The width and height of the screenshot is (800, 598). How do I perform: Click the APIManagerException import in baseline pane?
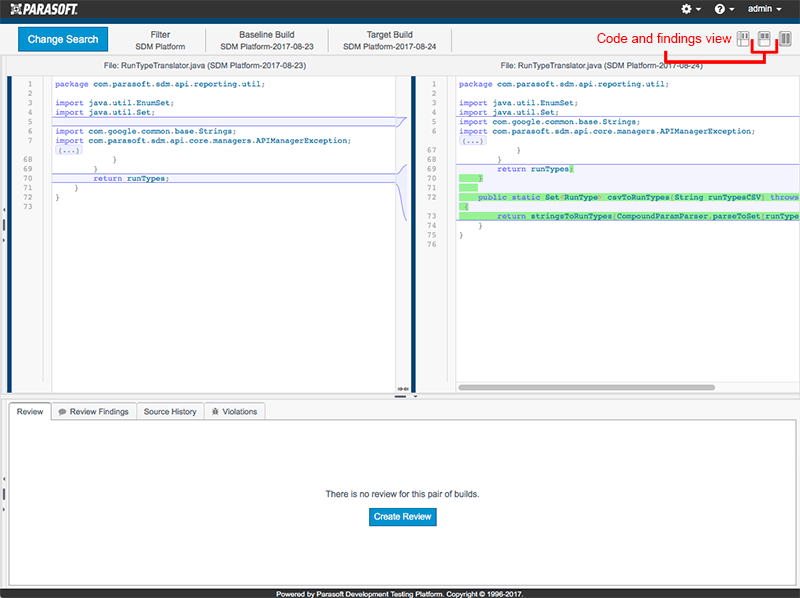tap(203, 140)
